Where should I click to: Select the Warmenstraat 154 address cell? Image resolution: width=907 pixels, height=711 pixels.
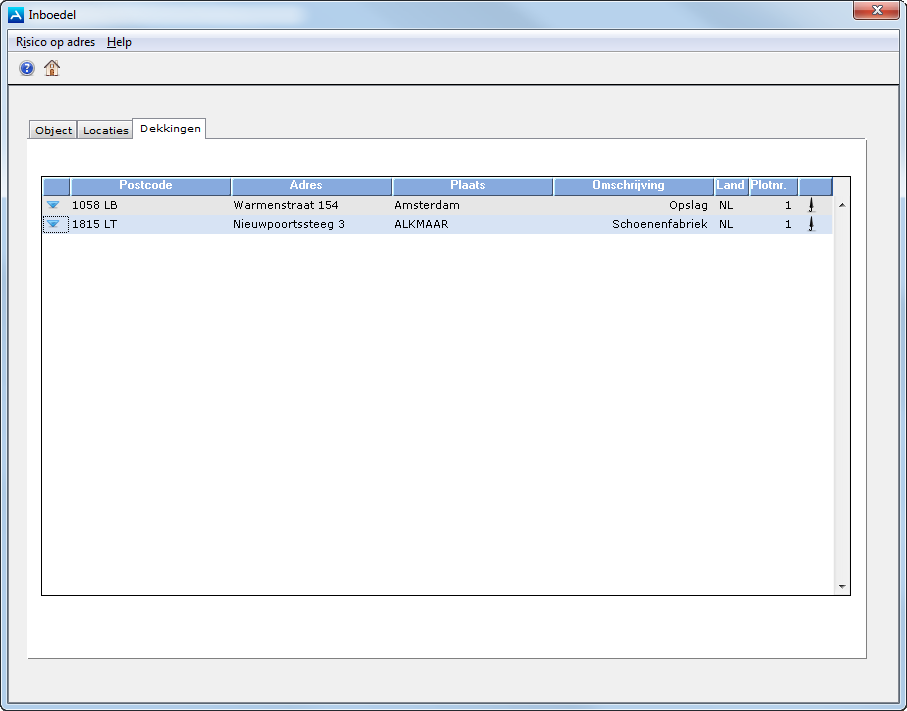click(286, 205)
